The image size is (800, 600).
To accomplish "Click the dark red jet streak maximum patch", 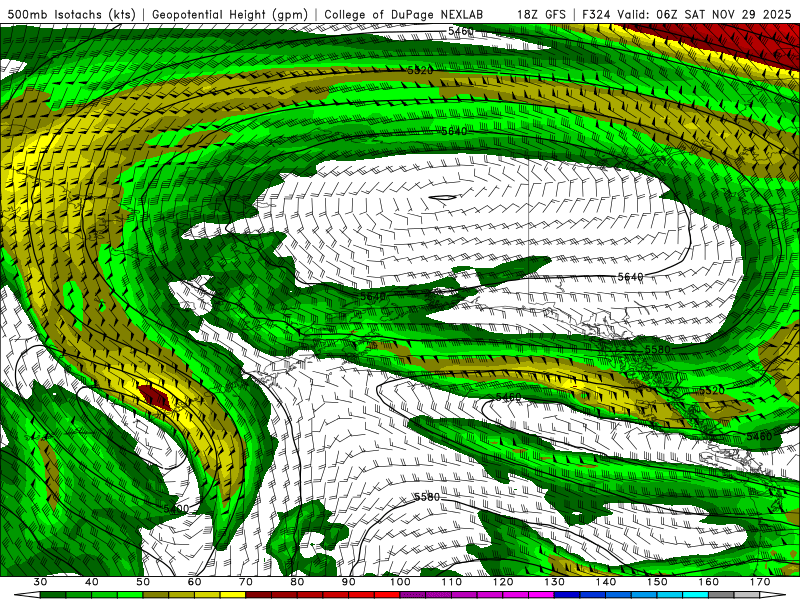I will (156, 396).
